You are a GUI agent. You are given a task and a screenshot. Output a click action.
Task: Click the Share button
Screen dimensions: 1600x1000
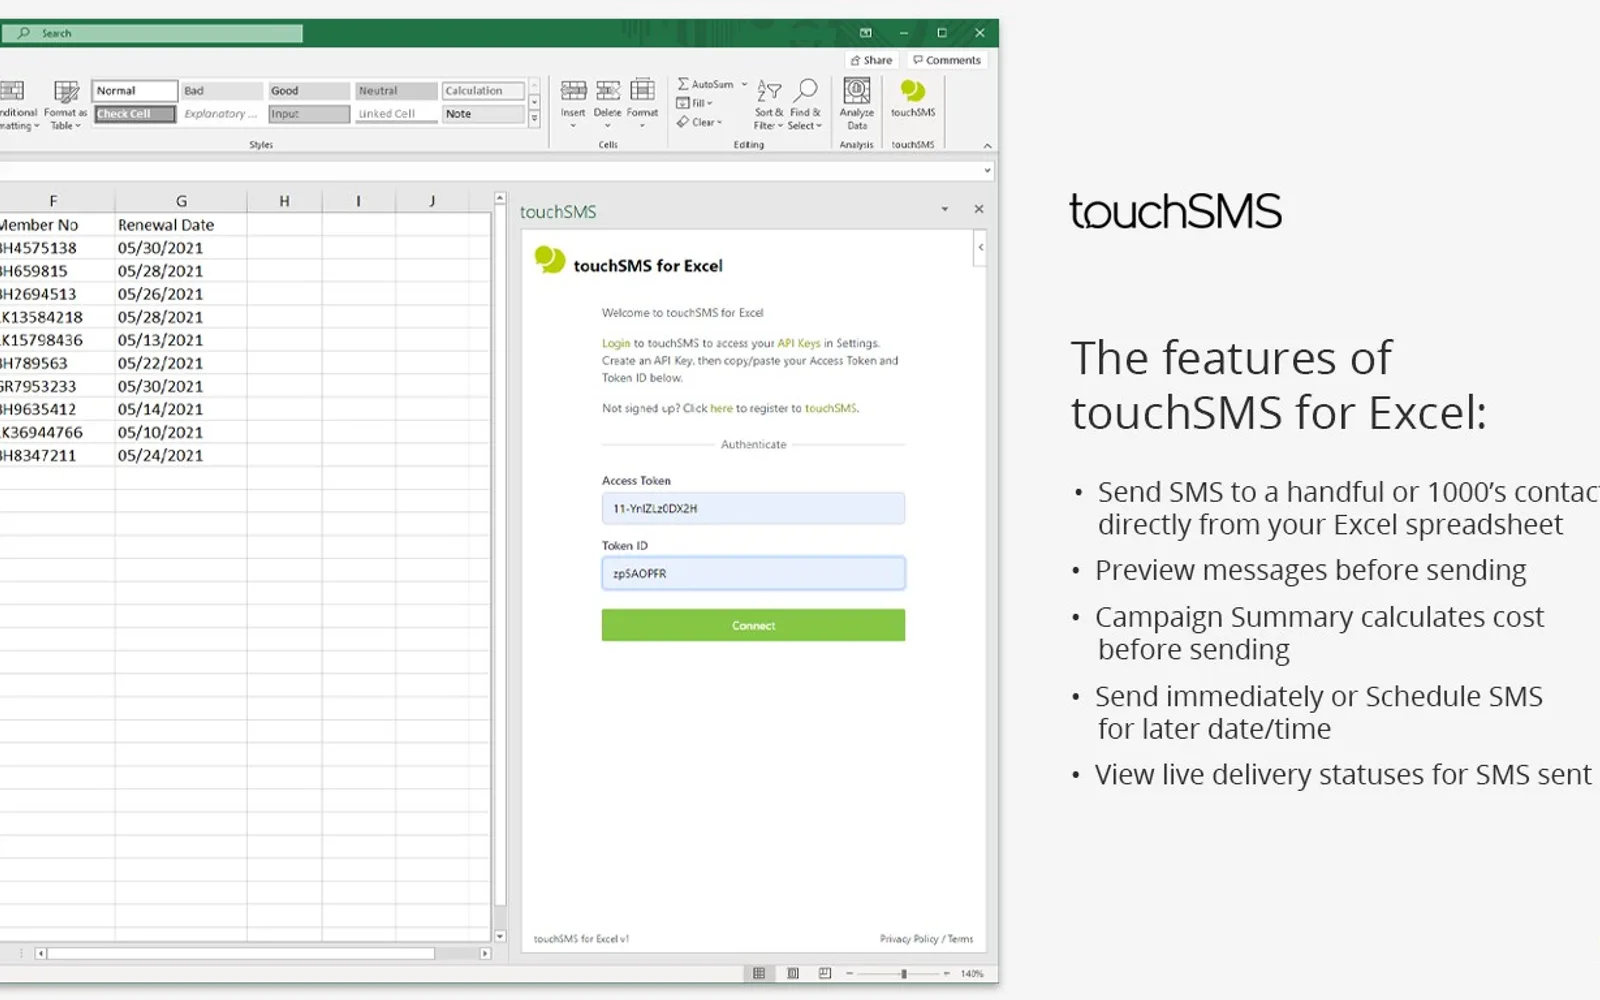click(x=871, y=60)
